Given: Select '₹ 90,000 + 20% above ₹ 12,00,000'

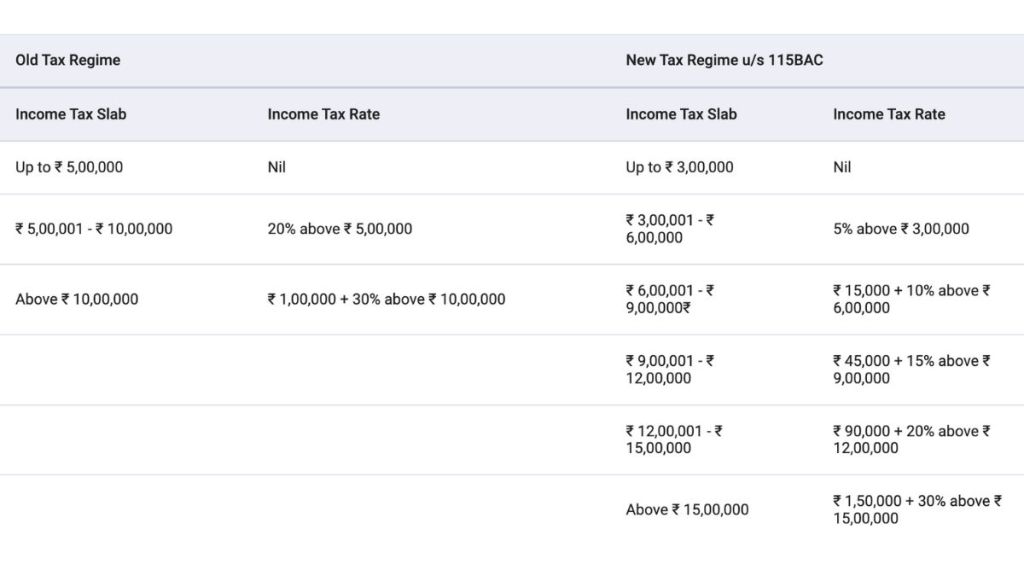Looking at the screenshot, I should pyautogui.click(x=912, y=440).
